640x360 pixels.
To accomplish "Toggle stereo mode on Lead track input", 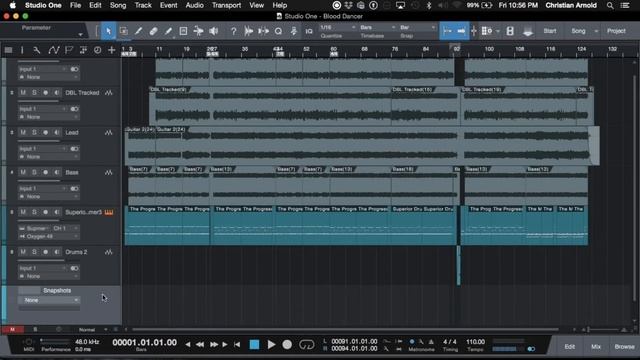I will point(74,149).
